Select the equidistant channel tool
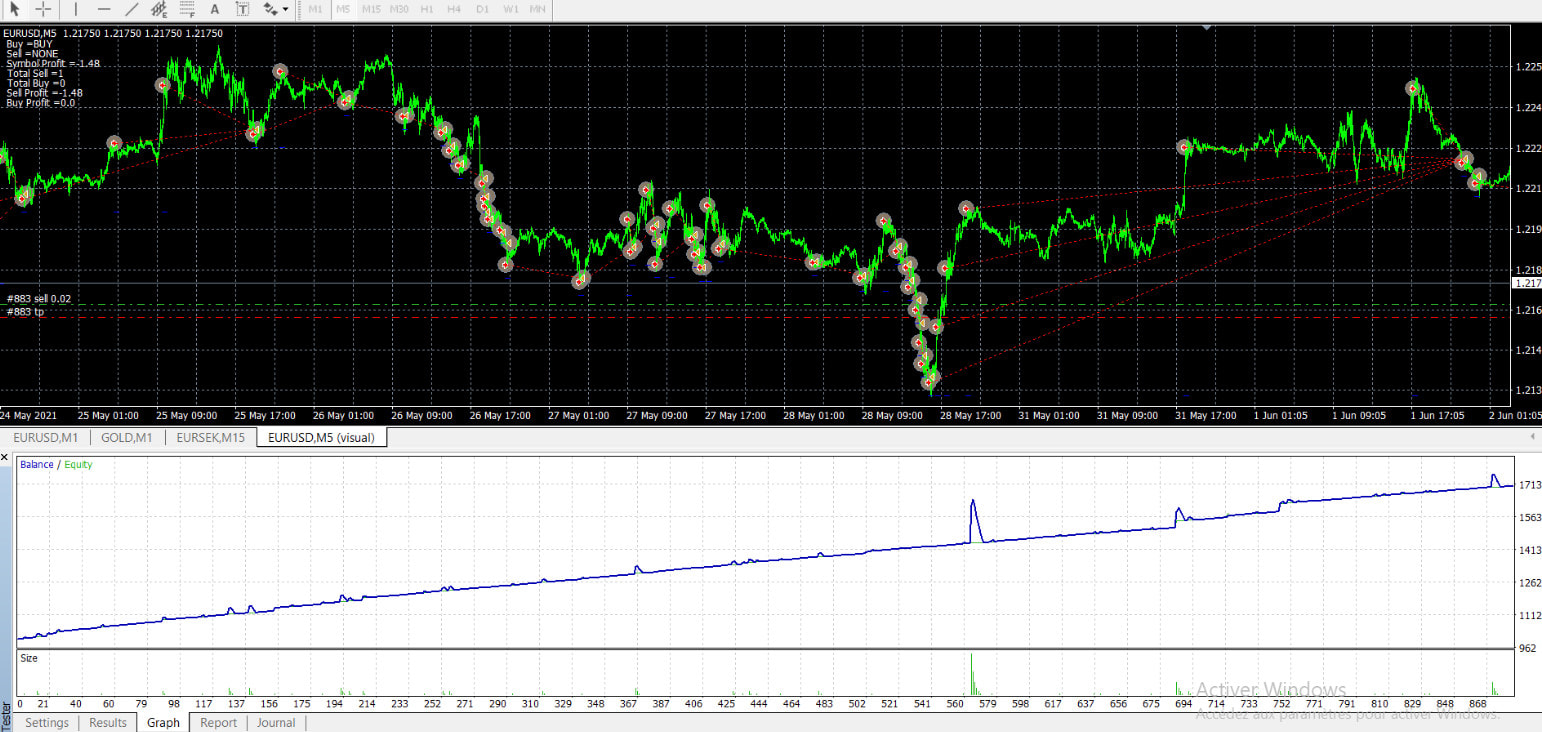The image size is (1542, 732). pyautogui.click(x=160, y=10)
